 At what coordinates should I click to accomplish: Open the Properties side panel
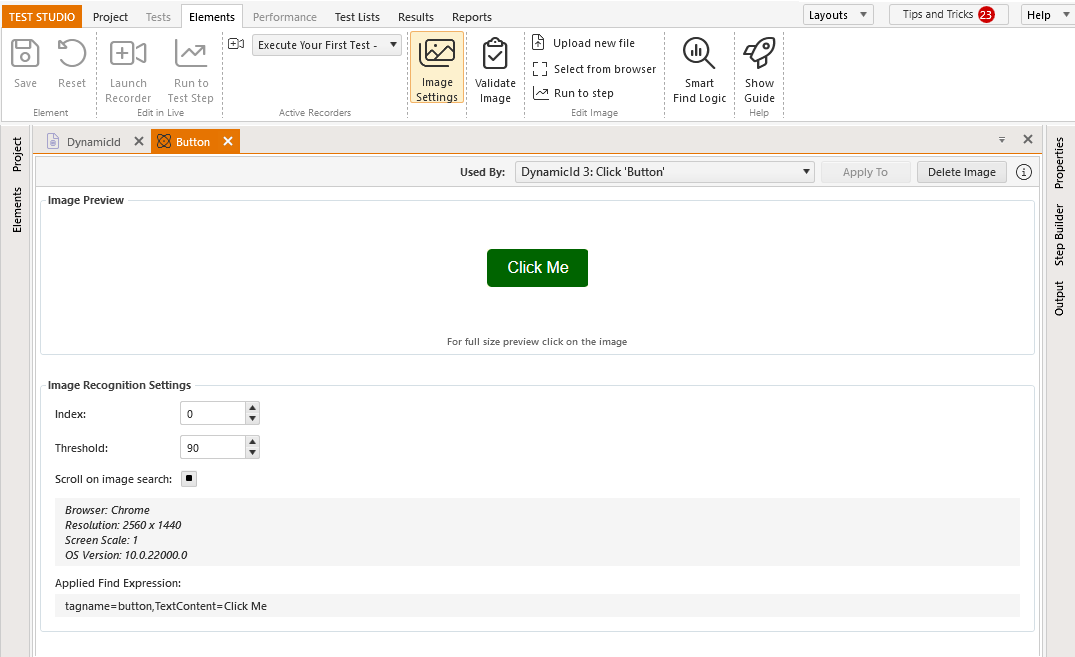click(1059, 163)
